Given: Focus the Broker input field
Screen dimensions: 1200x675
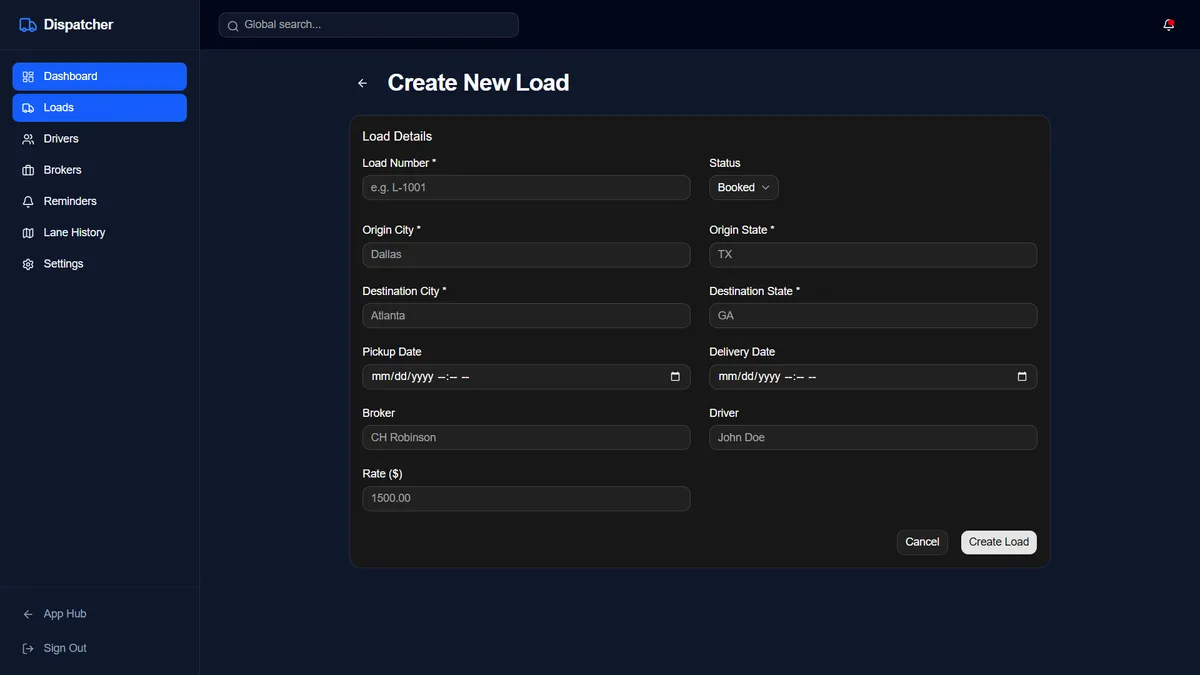Looking at the screenshot, I should pyautogui.click(x=526, y=438).
